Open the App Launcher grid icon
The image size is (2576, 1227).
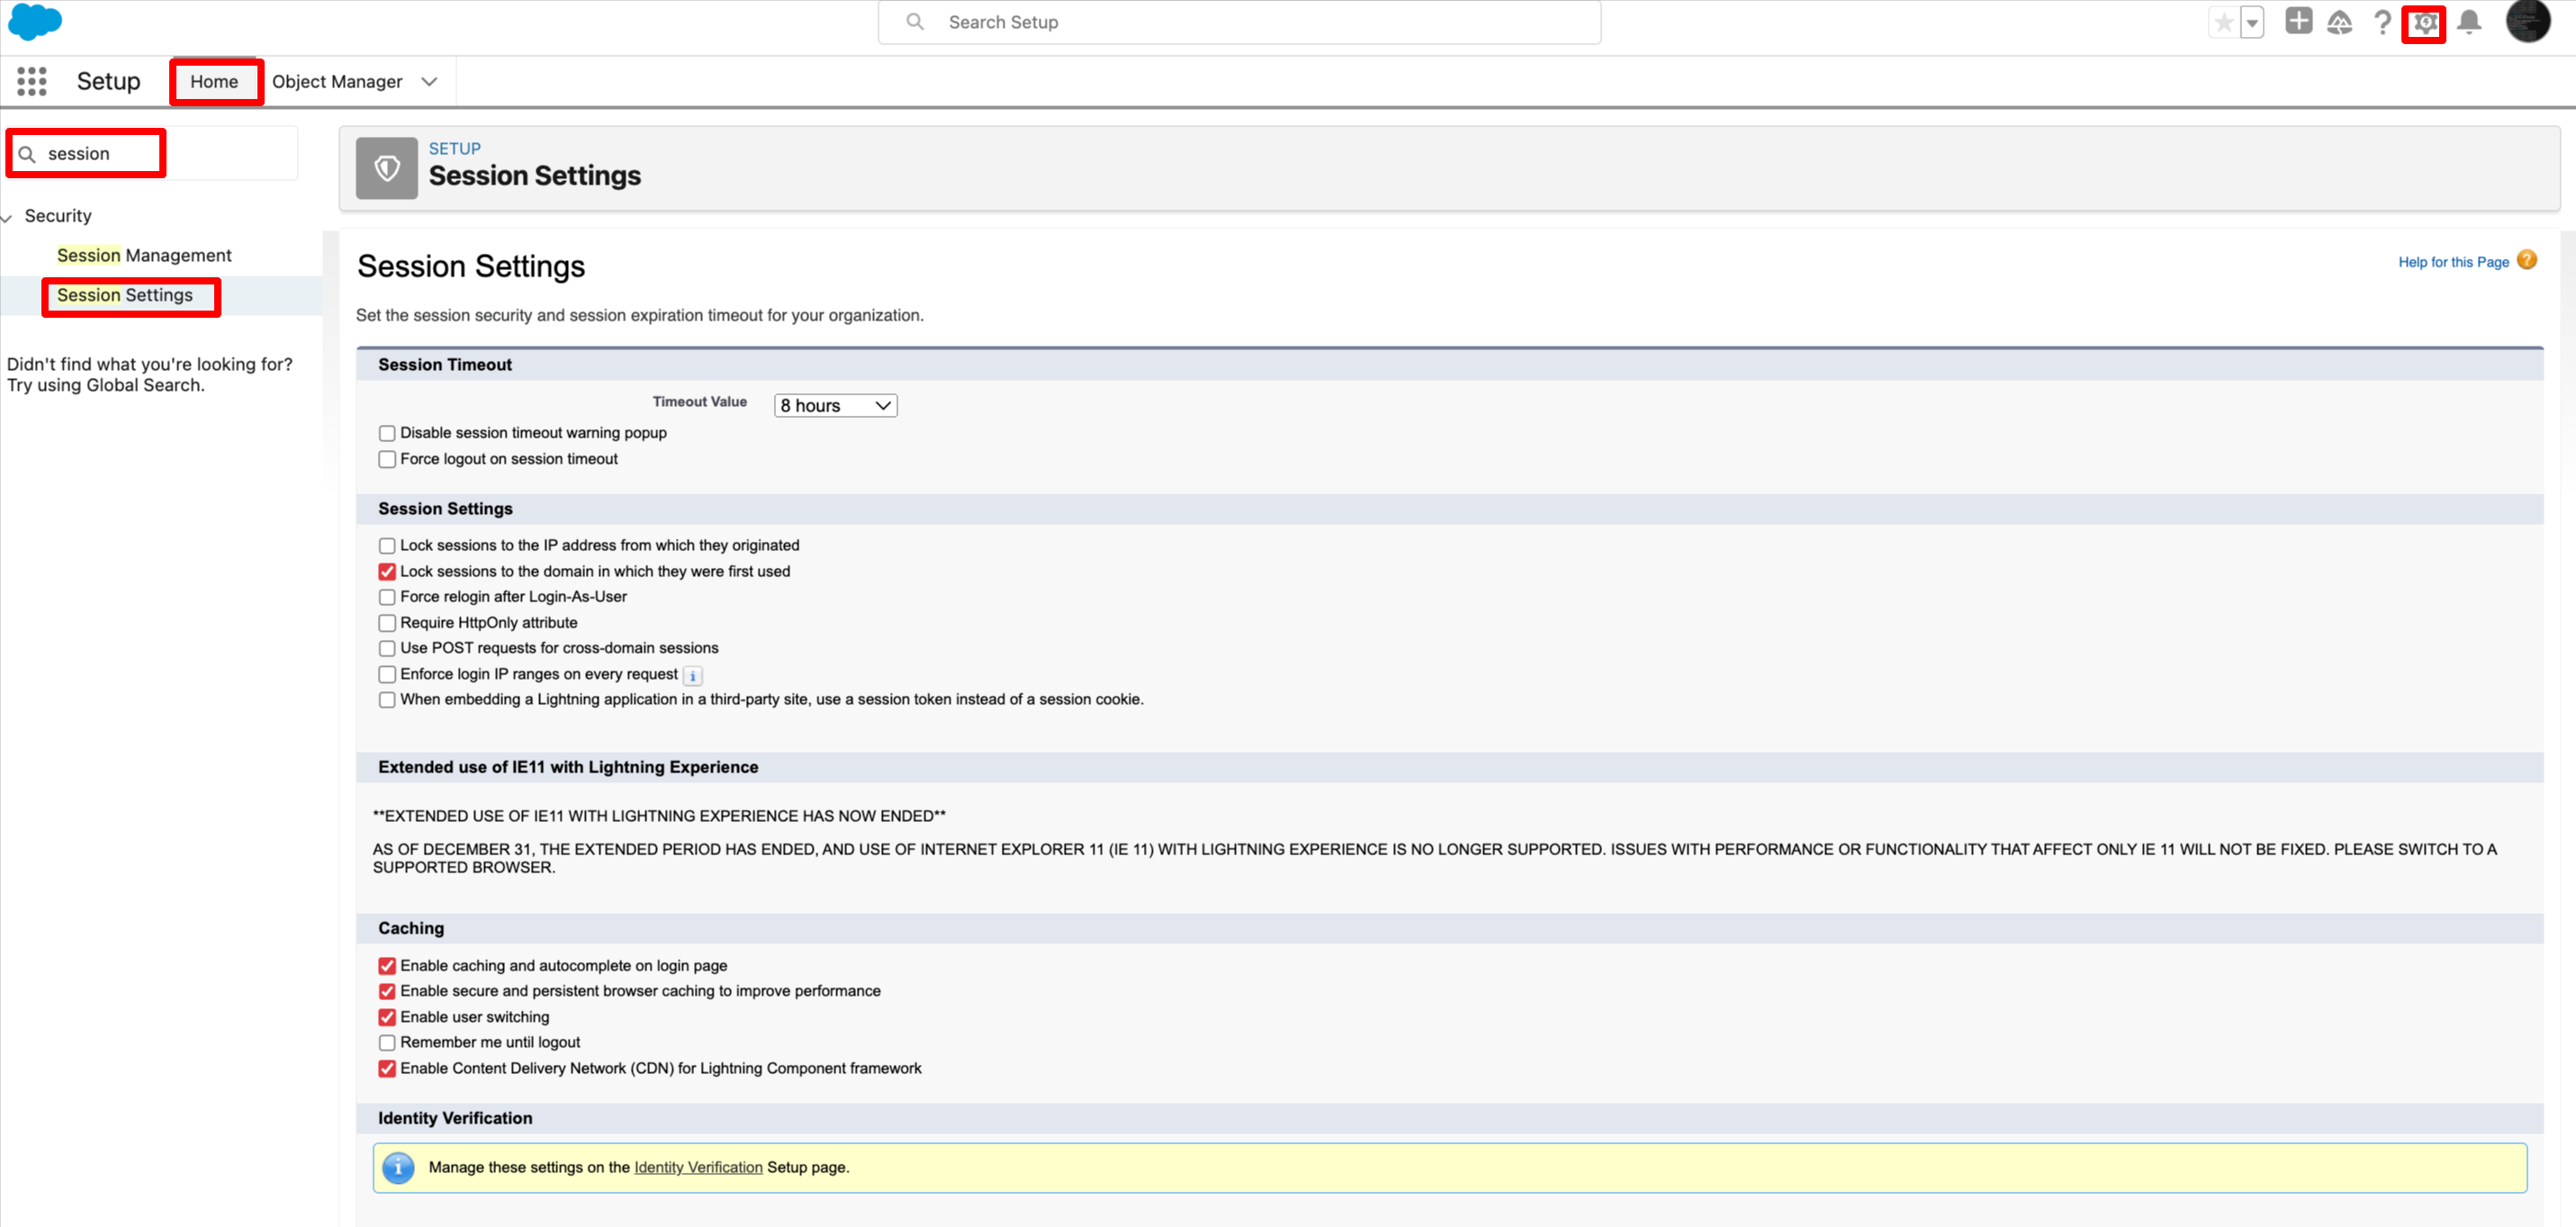pyautogui.click(x=32, y=81)
